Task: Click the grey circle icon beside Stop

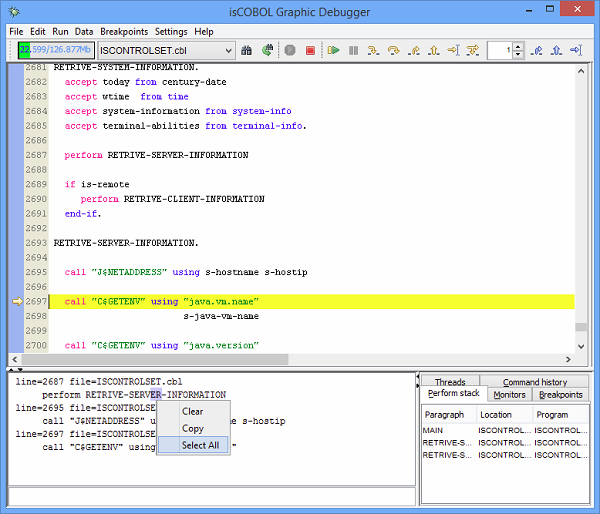Action: [290, 50]
